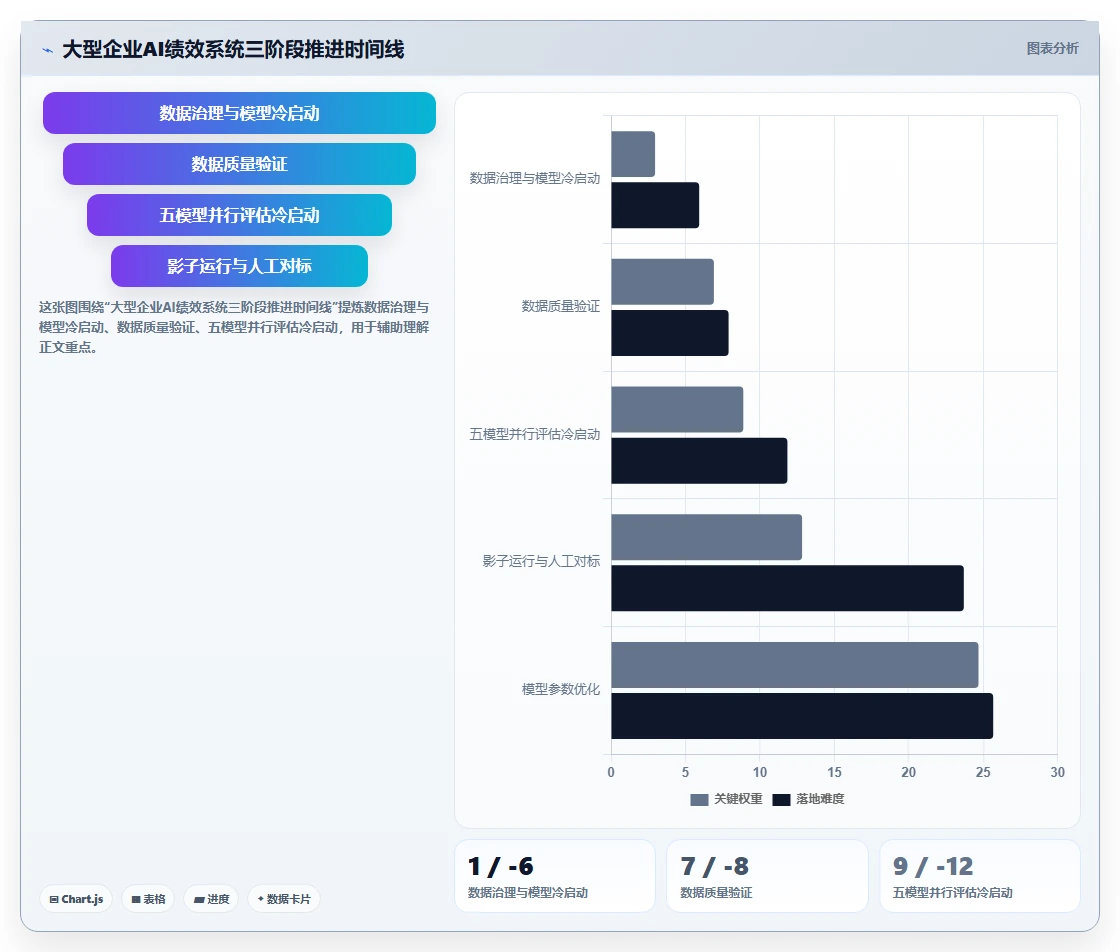Image resolution: width=1120 pixels, height=952 pixels.
Task: Click the dark 落地难度 bar for 影子运行与人工对标
Action: tap(787, 588)
